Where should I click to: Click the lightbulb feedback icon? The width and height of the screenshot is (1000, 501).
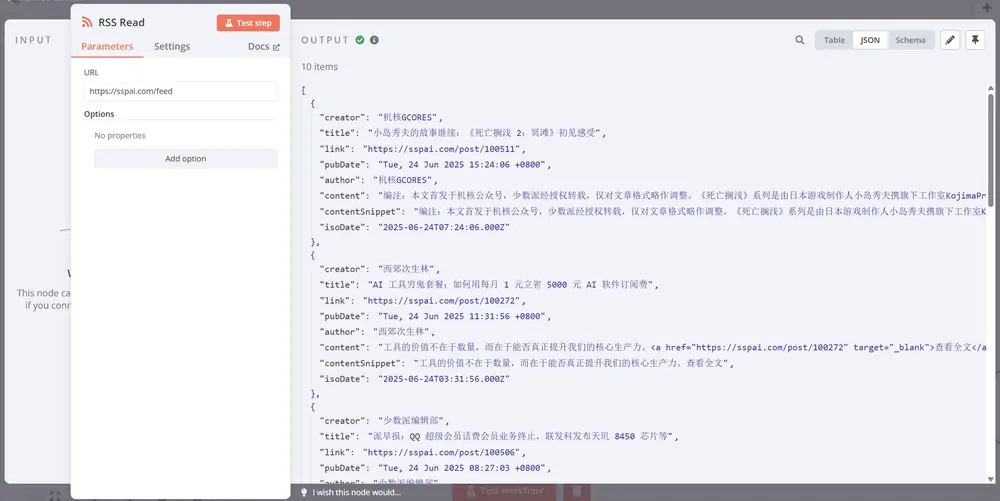304,492
